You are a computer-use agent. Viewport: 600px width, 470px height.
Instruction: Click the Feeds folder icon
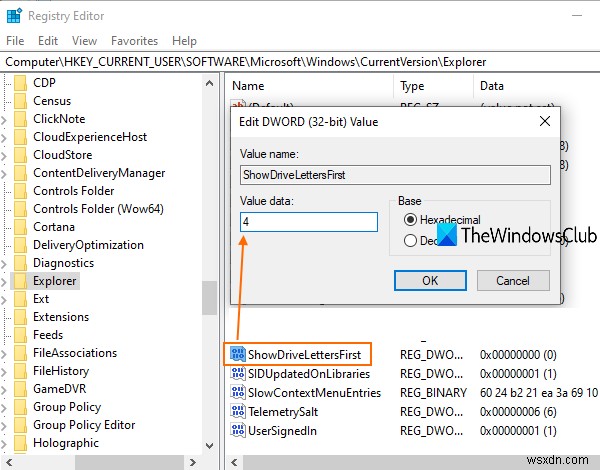click(20, 335)
